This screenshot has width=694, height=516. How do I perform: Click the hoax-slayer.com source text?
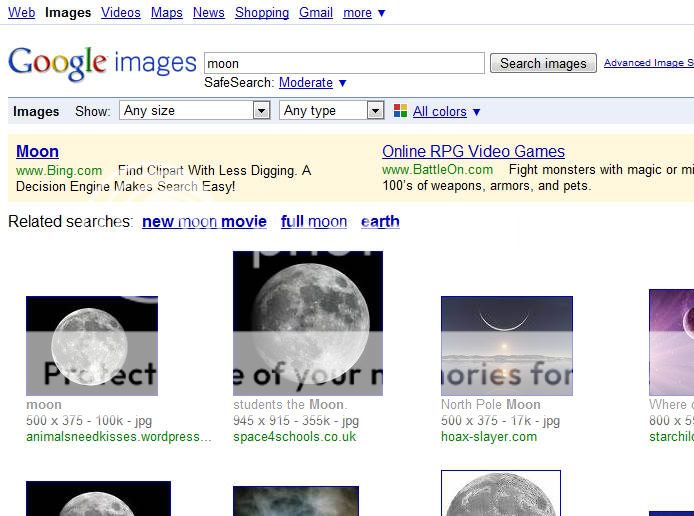click(489, 437)
